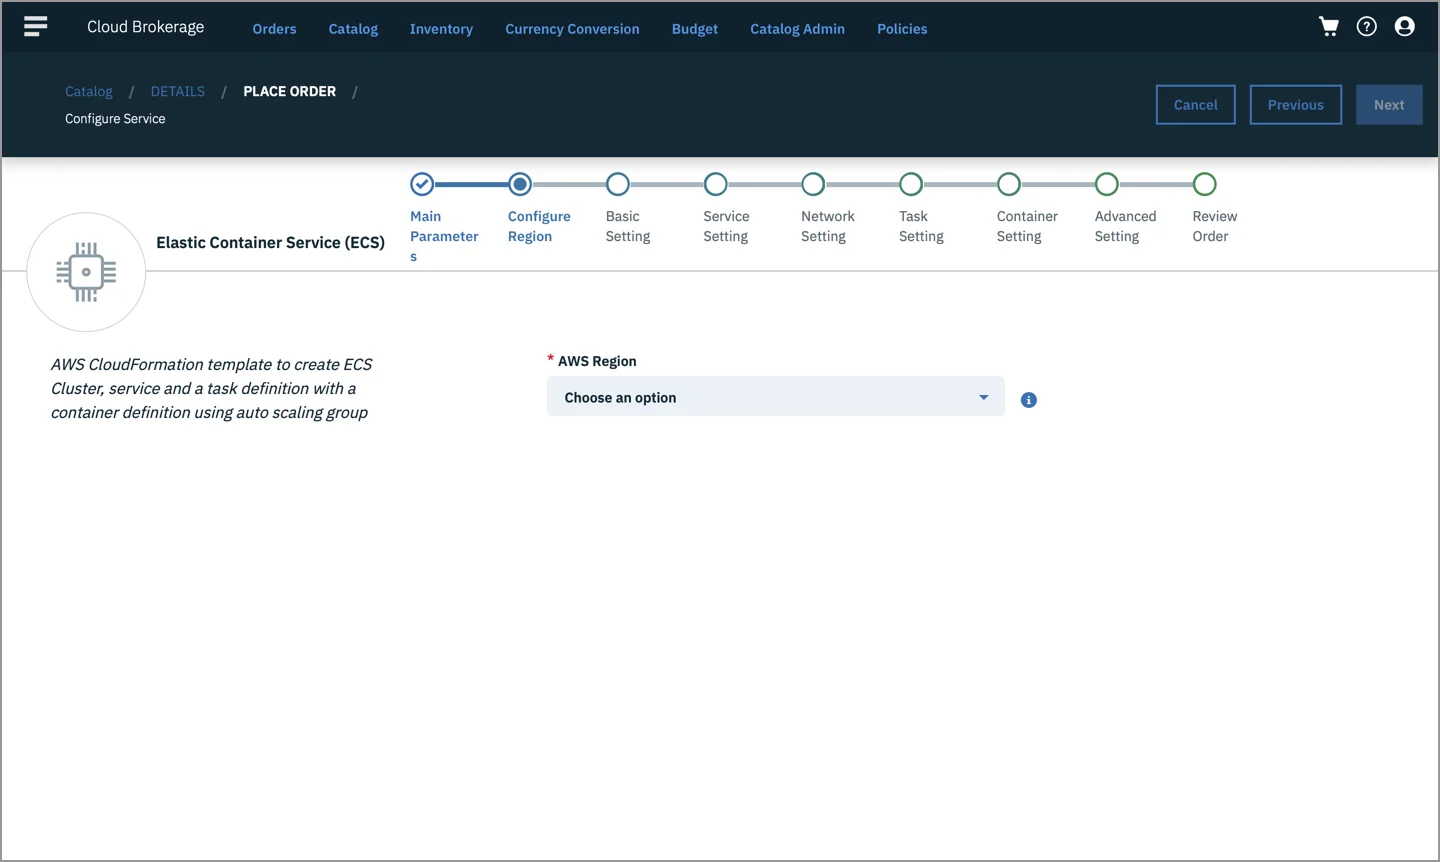
Task: Open Currency Conversion menu item
Action: (x=572, y=29)
